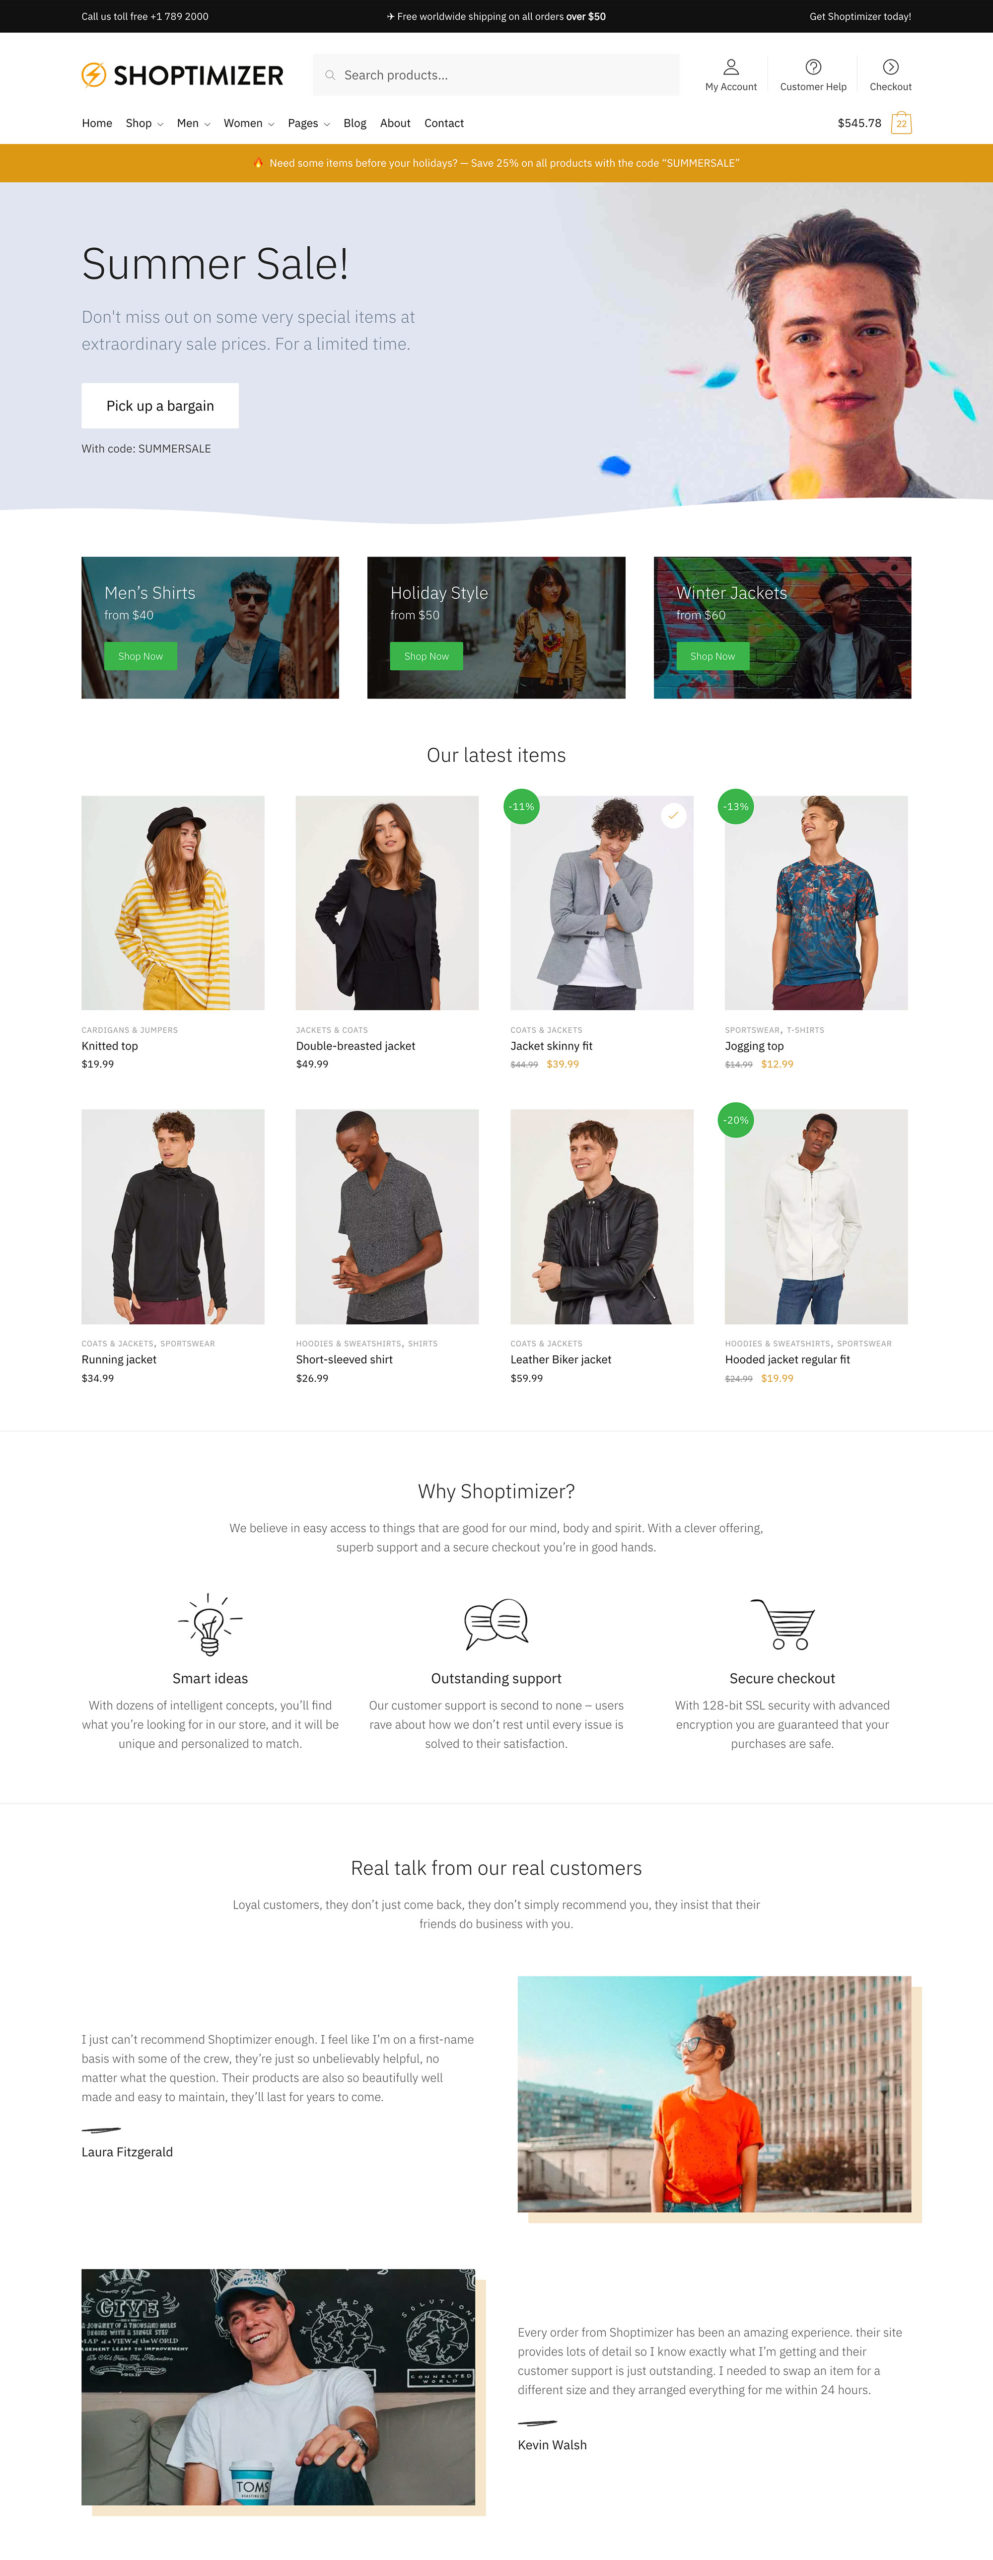Click the checkmark icon on Jacket skinny fit

(x=673, y=816)
